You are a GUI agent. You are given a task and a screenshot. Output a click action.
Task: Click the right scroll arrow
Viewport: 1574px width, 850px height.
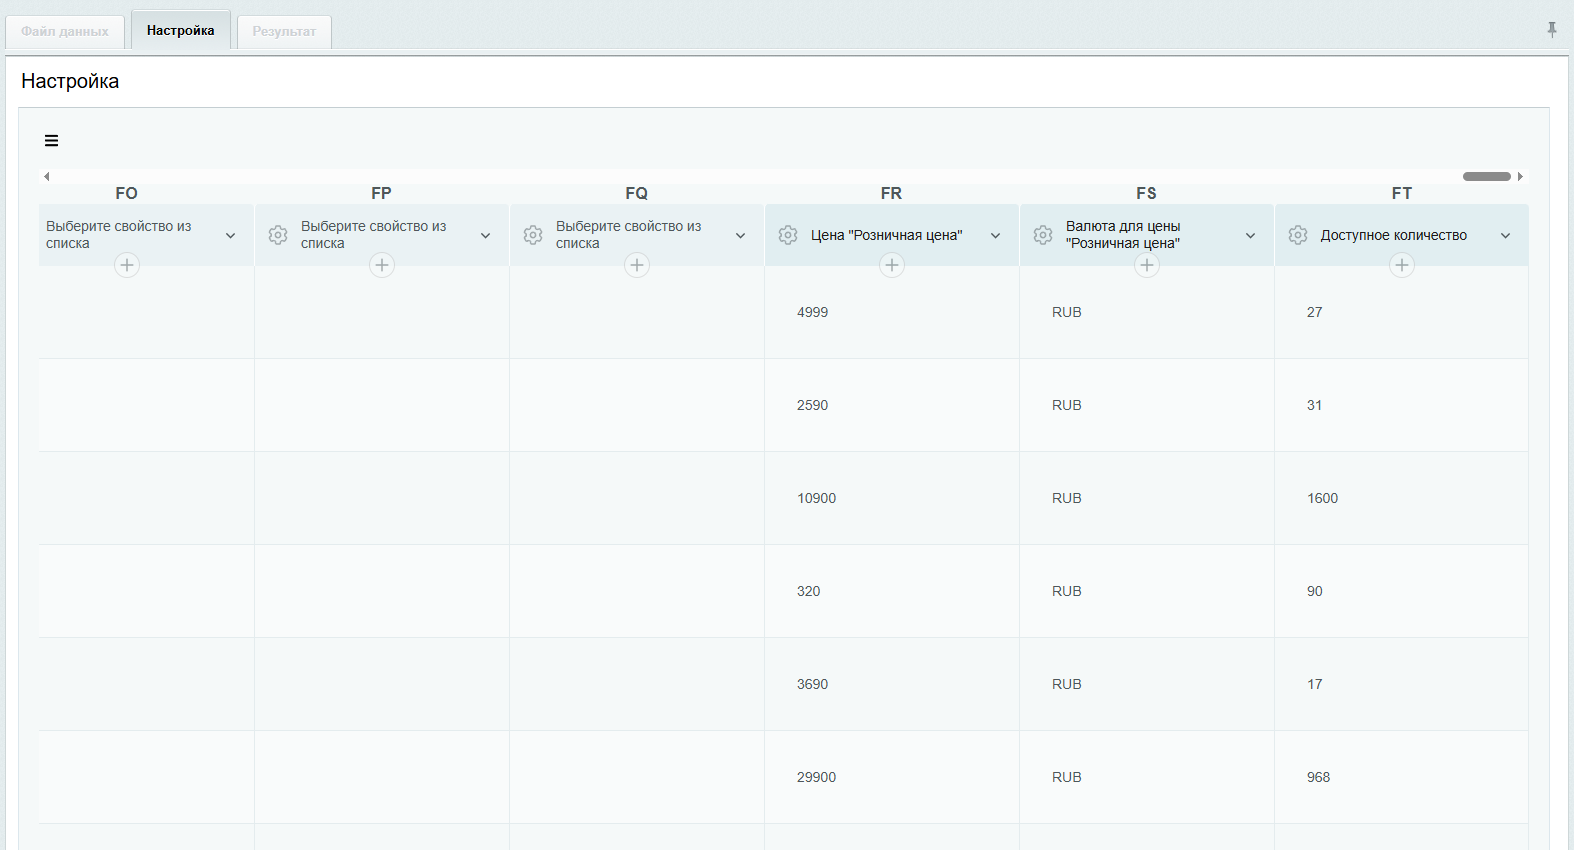[x=1520, y=176]
